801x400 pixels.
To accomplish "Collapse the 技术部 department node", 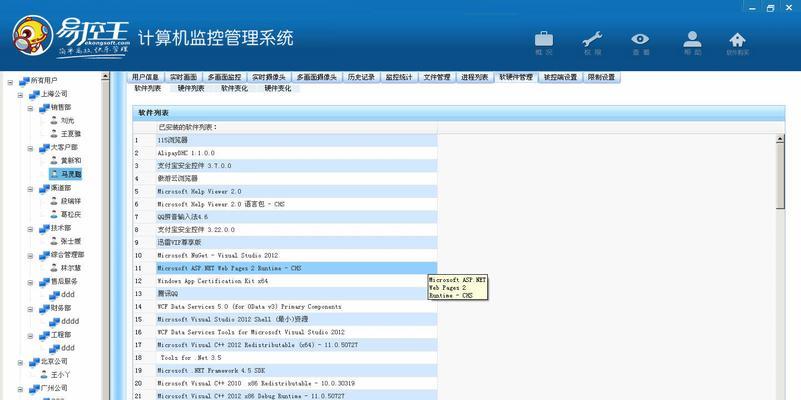I will coord(31,228).
